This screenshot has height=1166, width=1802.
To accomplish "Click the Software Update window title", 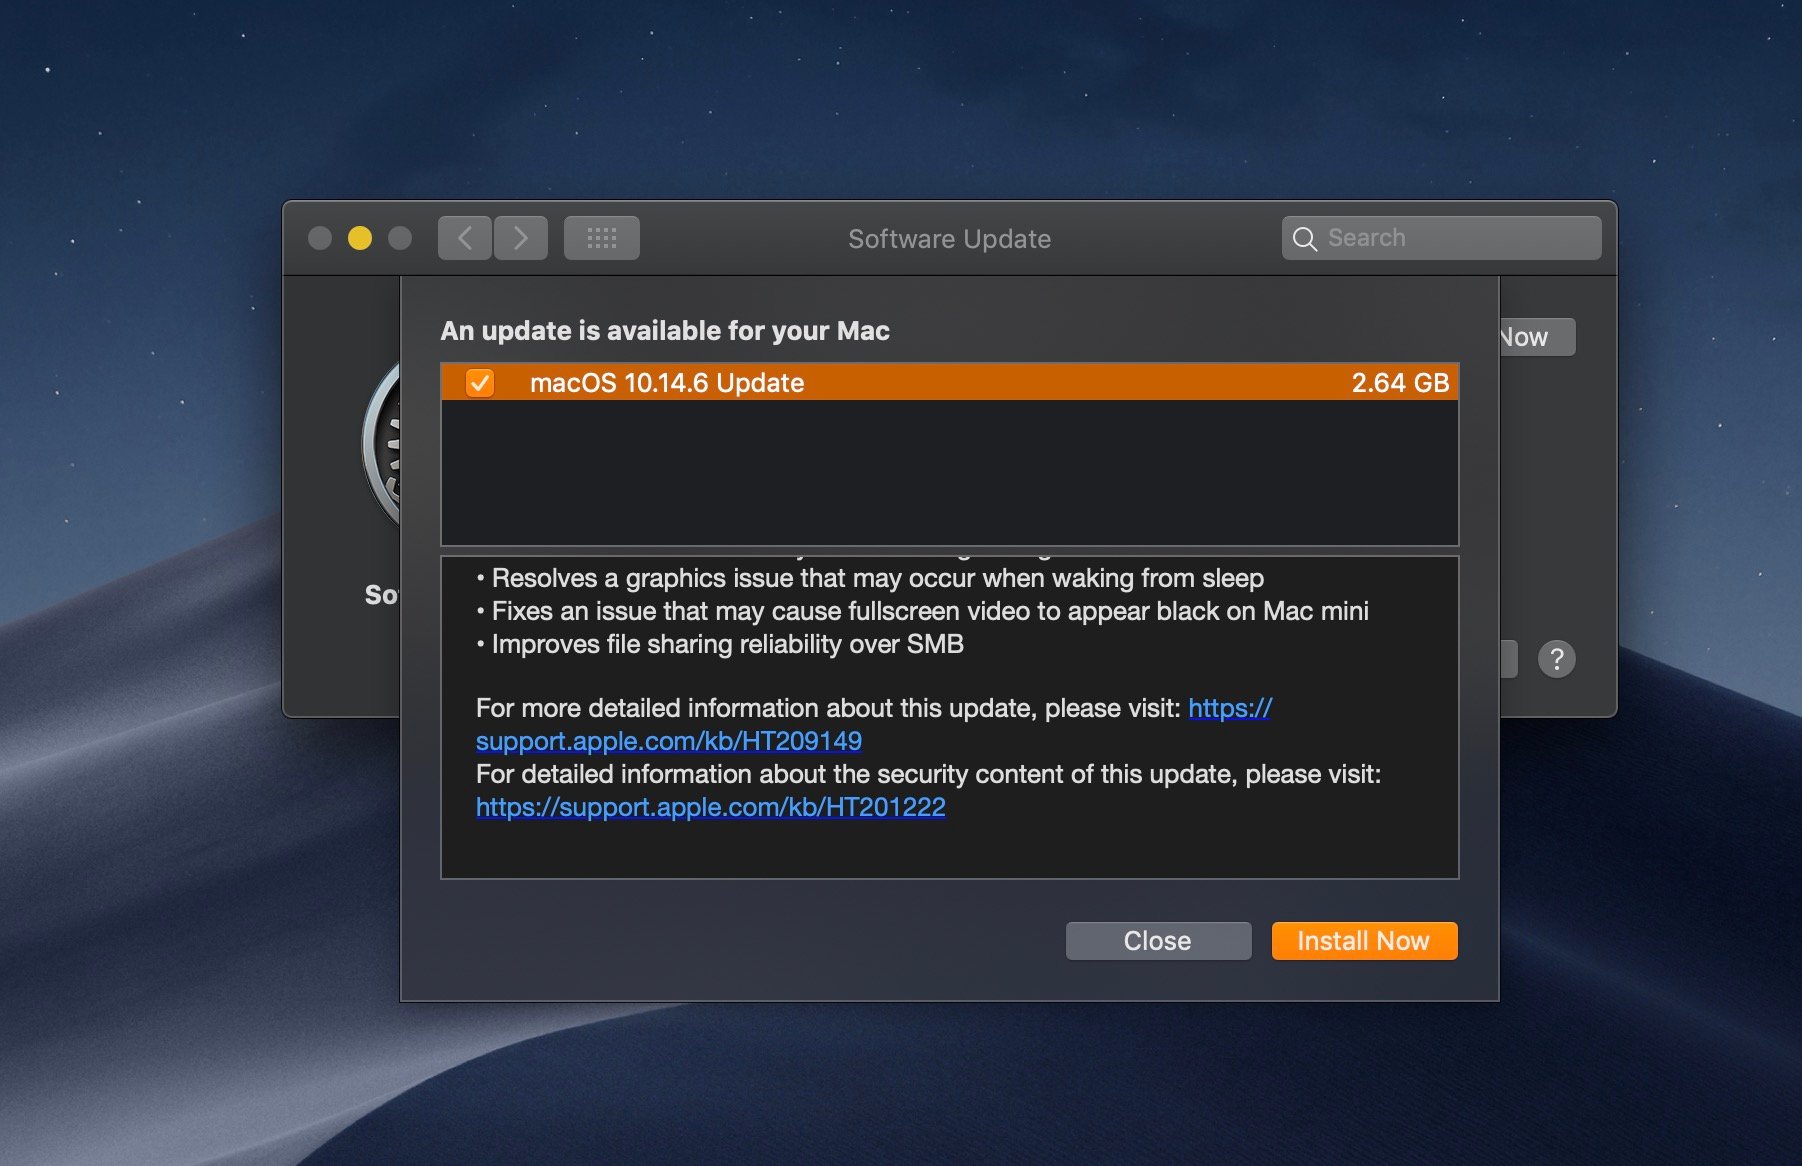I will coord(950,239).
